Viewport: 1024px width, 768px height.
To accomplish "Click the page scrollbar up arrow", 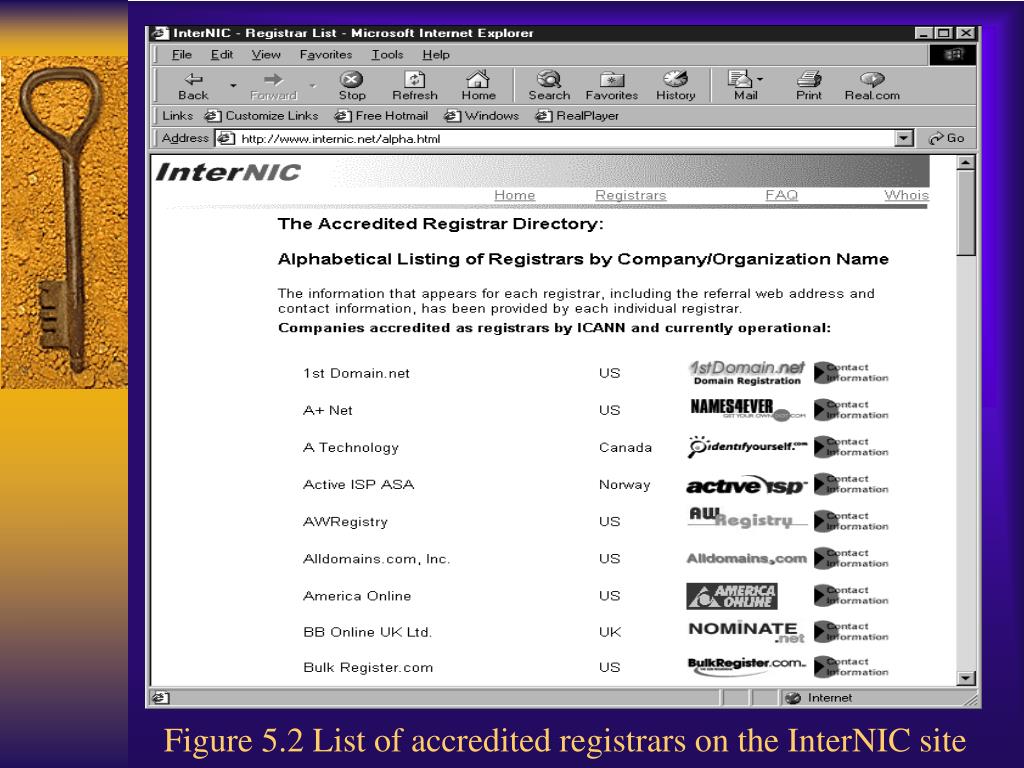I will (966, 162).
